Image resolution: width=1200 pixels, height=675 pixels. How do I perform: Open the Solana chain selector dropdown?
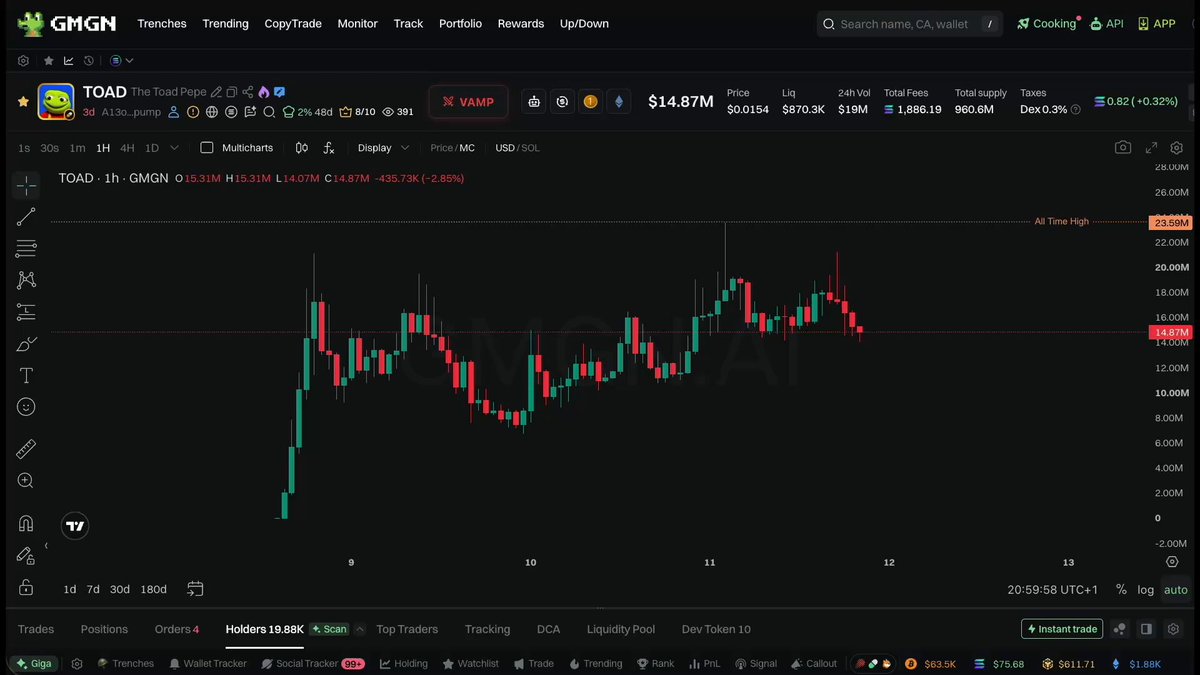[122, 61]
